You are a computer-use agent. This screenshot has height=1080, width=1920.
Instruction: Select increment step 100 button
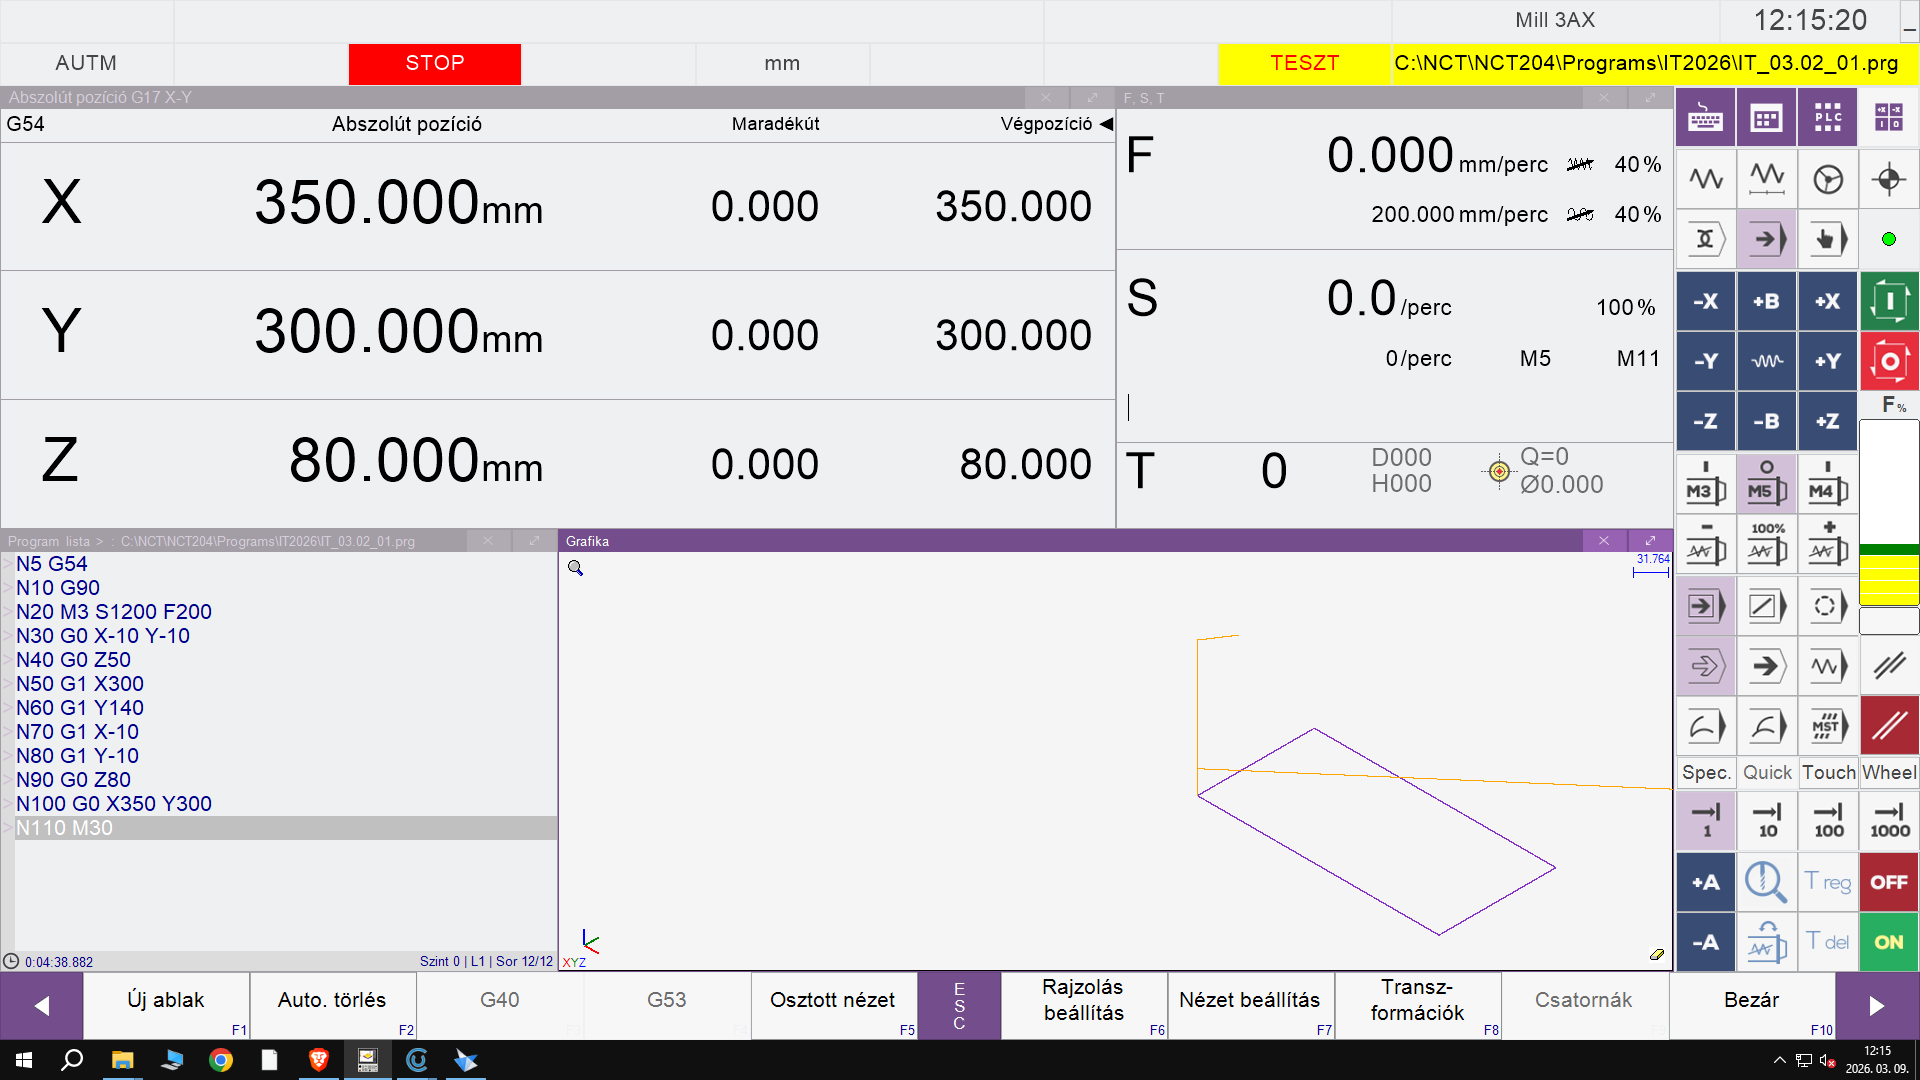(x=1828, y=820)
